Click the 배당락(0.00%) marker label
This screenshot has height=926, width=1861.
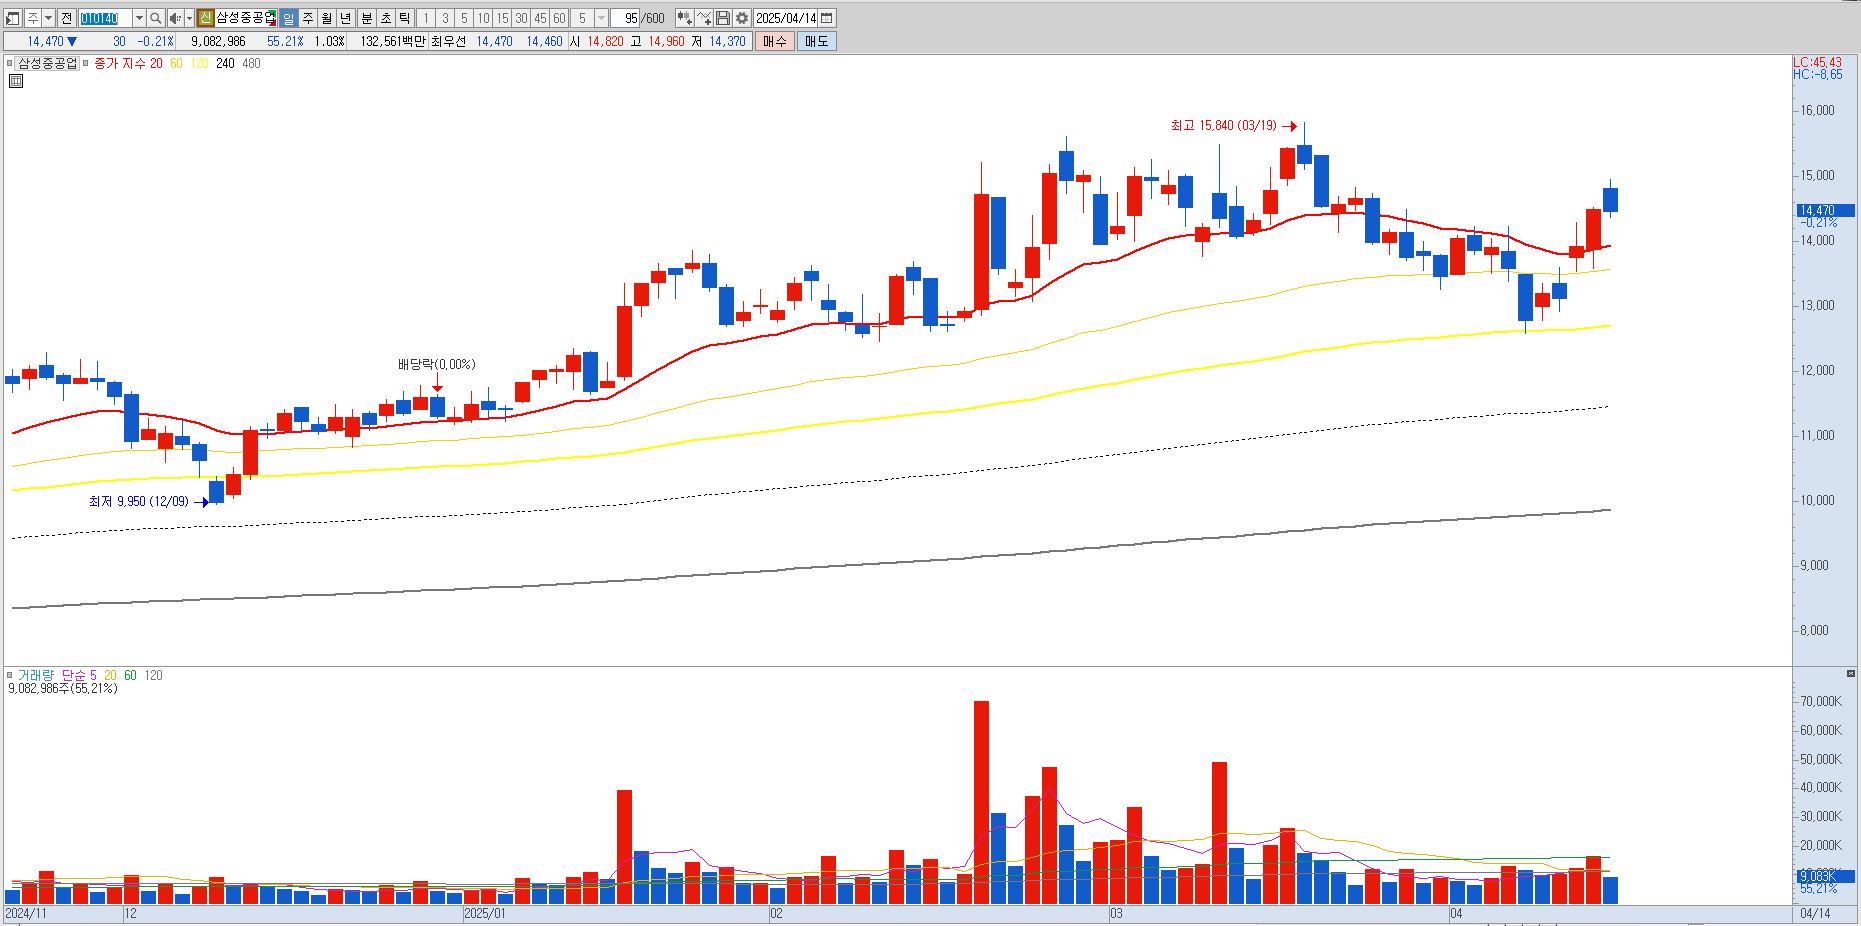(437, 364)
